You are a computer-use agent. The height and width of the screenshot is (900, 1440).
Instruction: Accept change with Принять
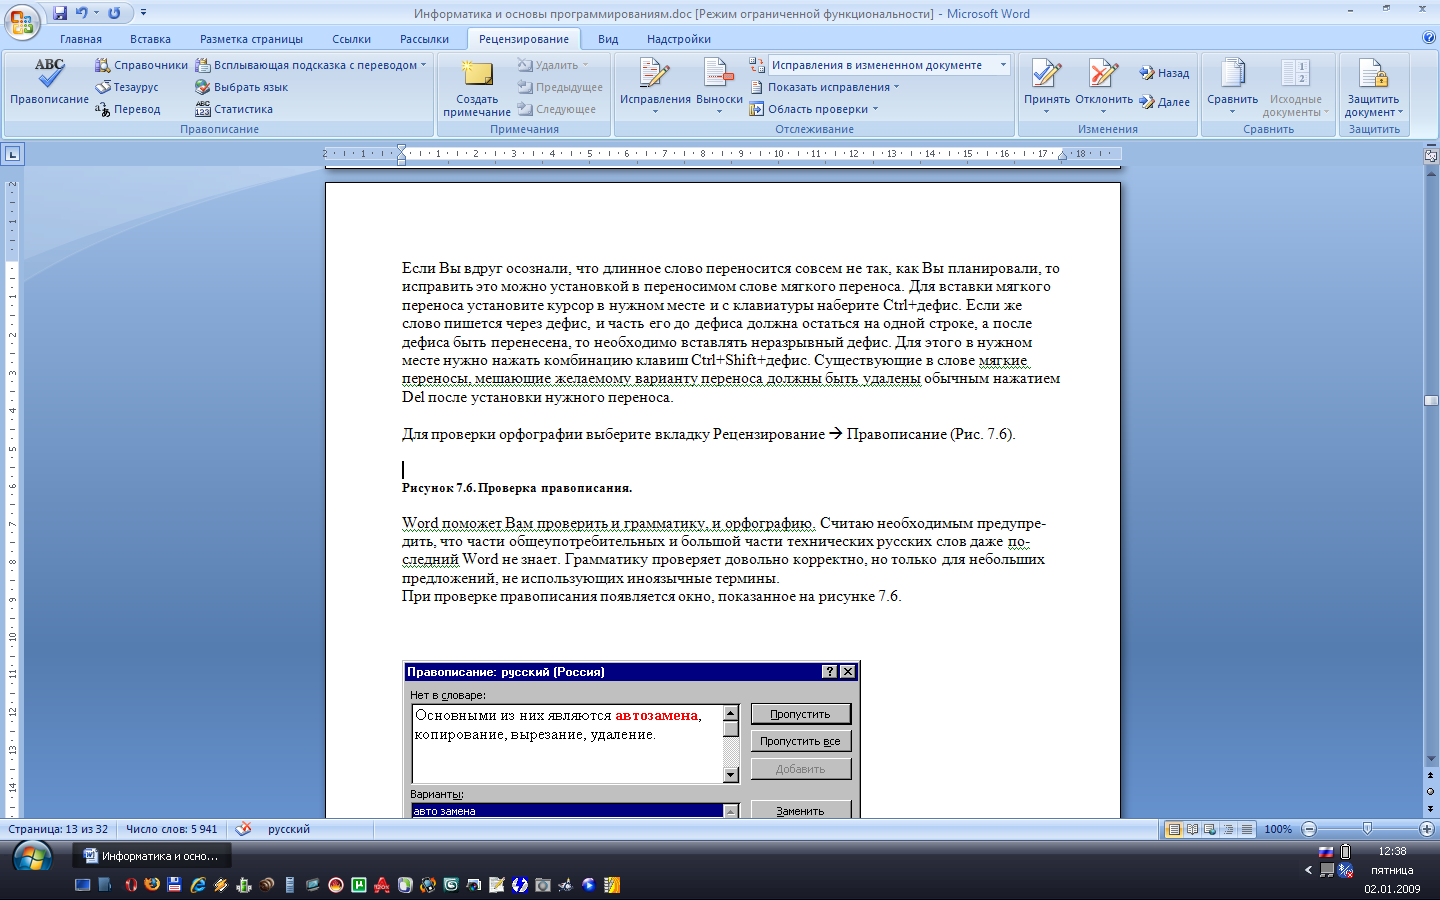(x=1047, y=85)
